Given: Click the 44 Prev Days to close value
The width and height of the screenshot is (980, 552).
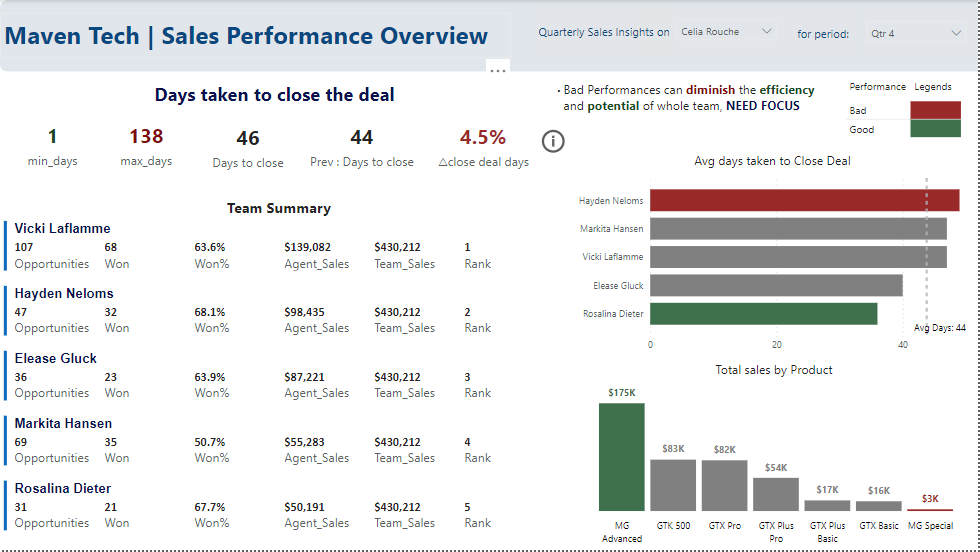Looking at the screenshot, I should pos(361,137).
